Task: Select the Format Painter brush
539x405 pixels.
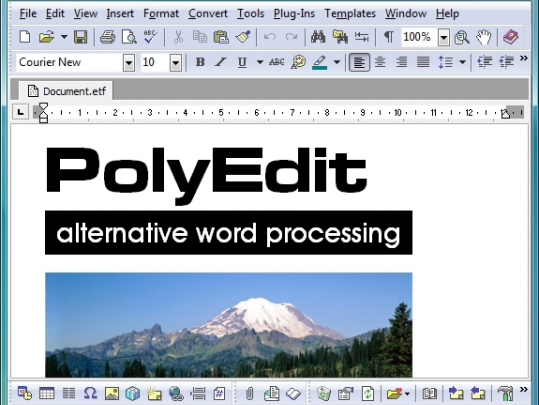Action: pos(243,37)
